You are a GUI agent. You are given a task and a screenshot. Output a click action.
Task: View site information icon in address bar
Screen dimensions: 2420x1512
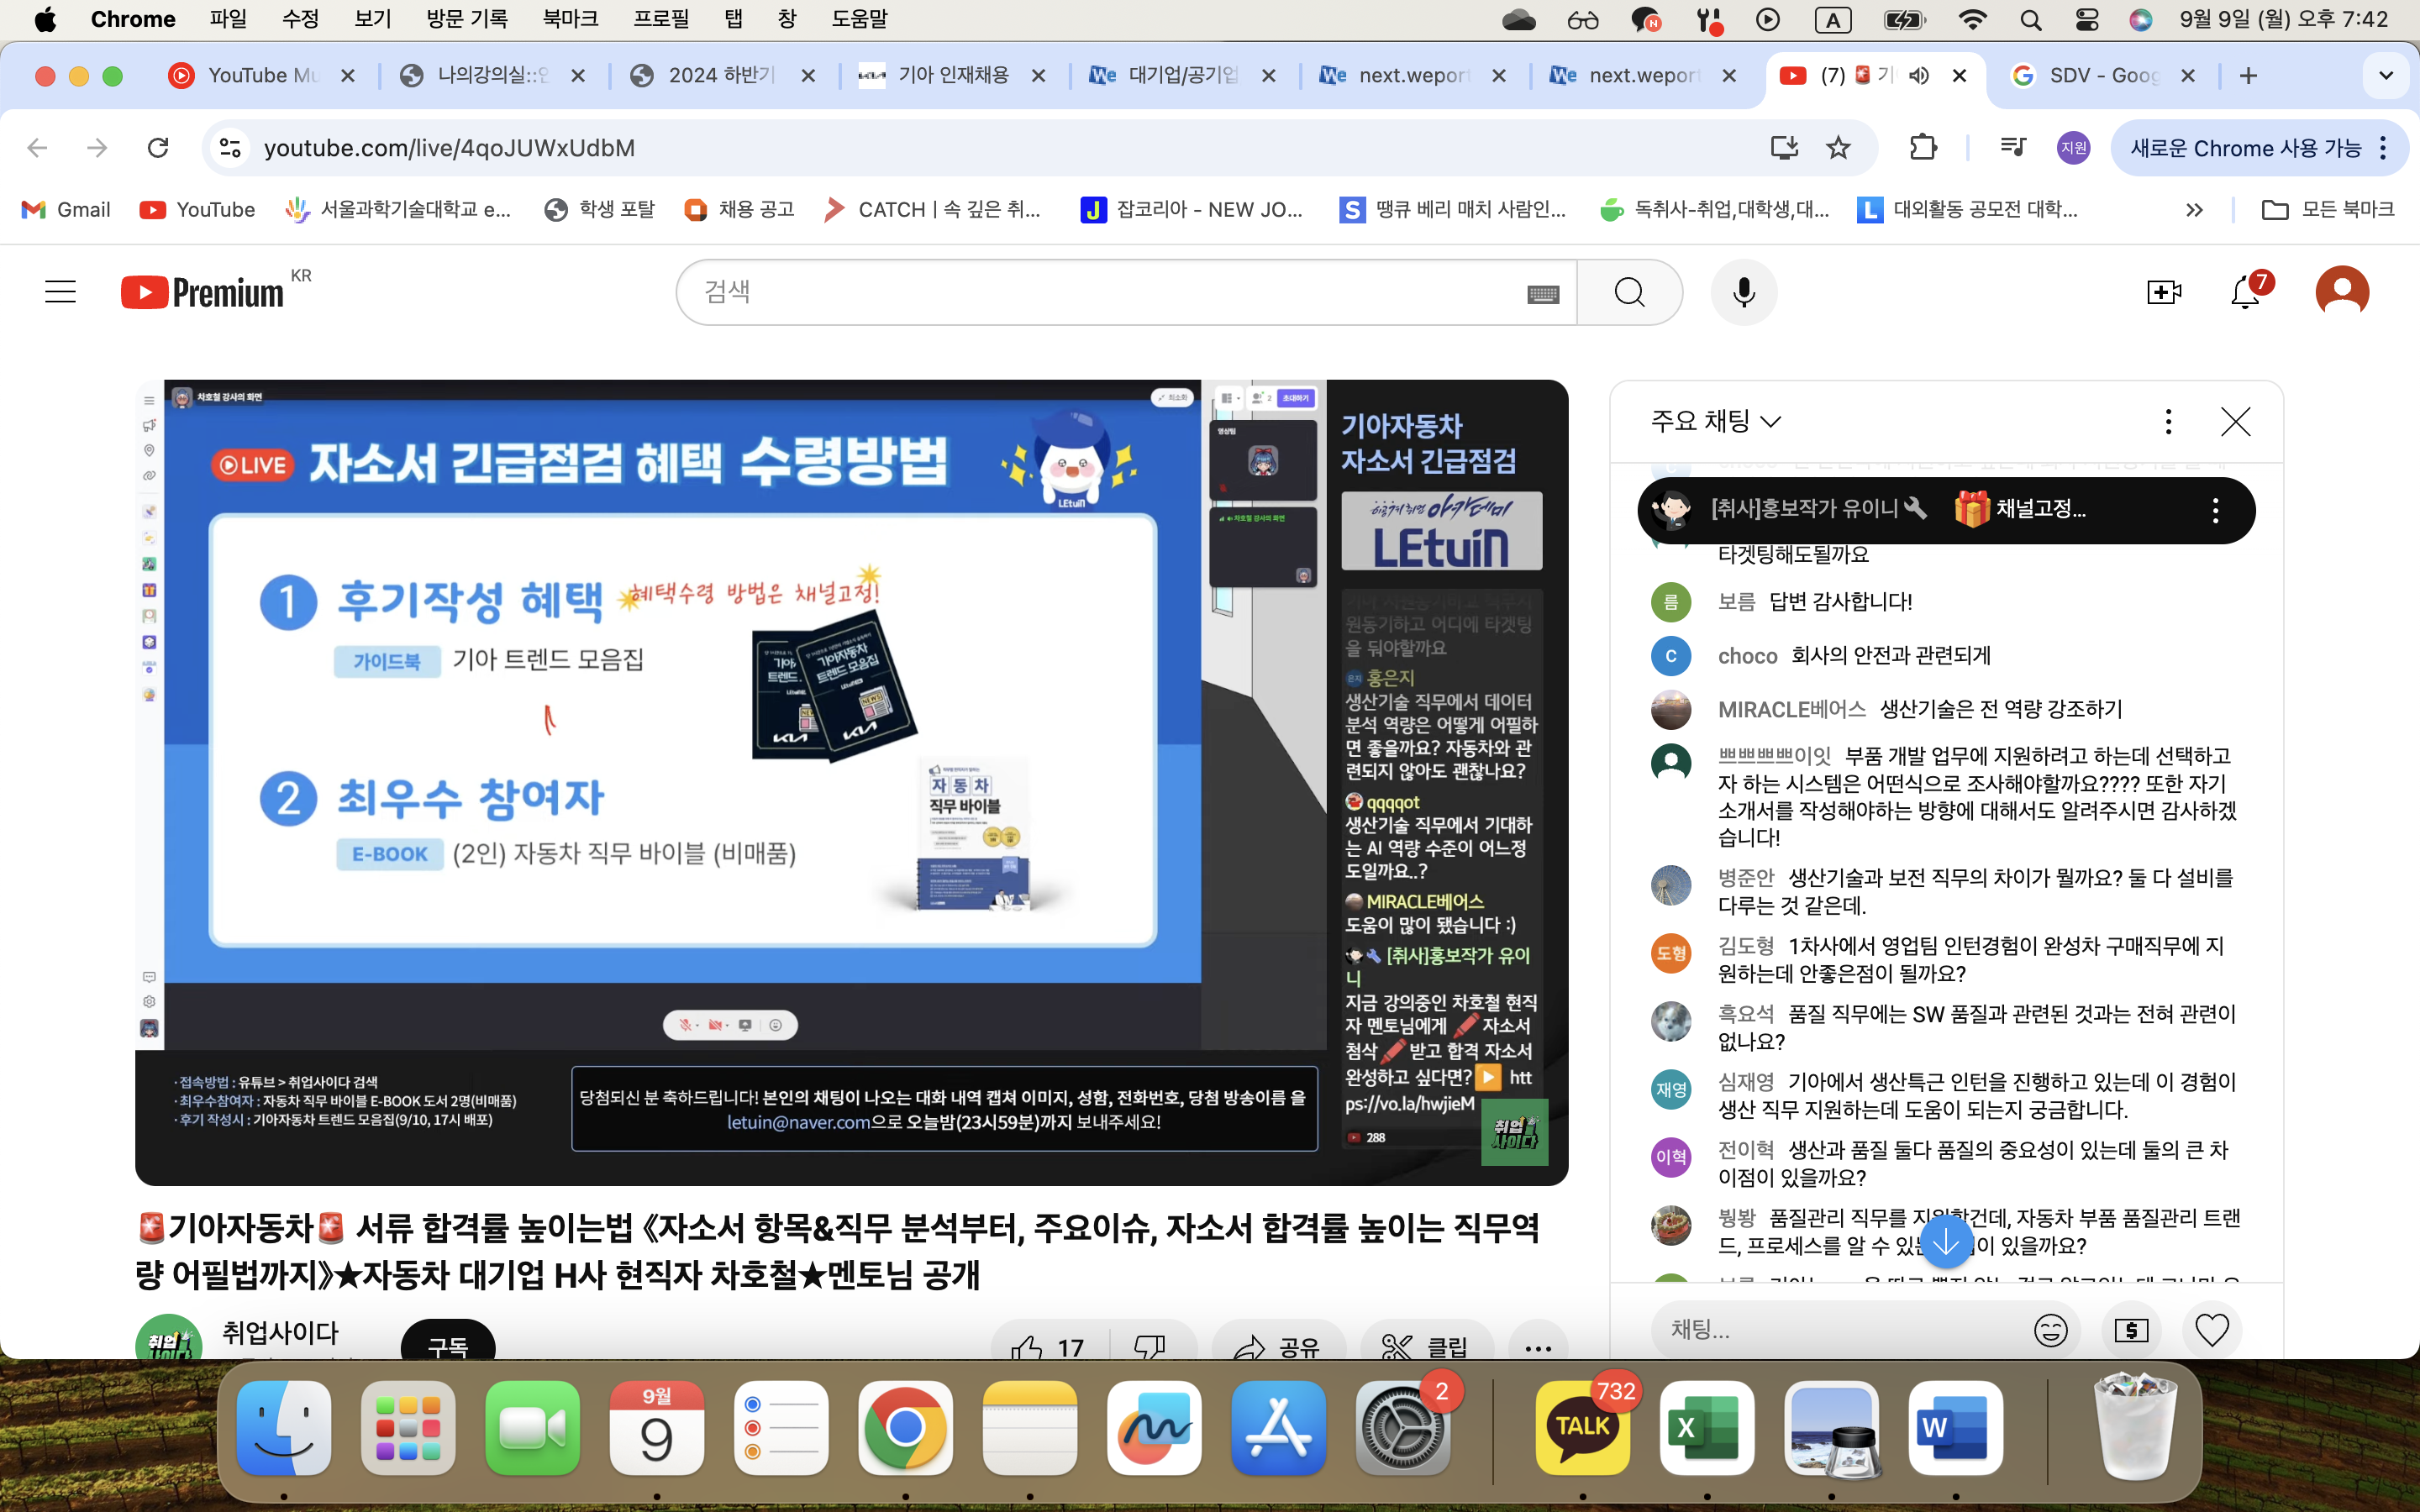[230, 148]
